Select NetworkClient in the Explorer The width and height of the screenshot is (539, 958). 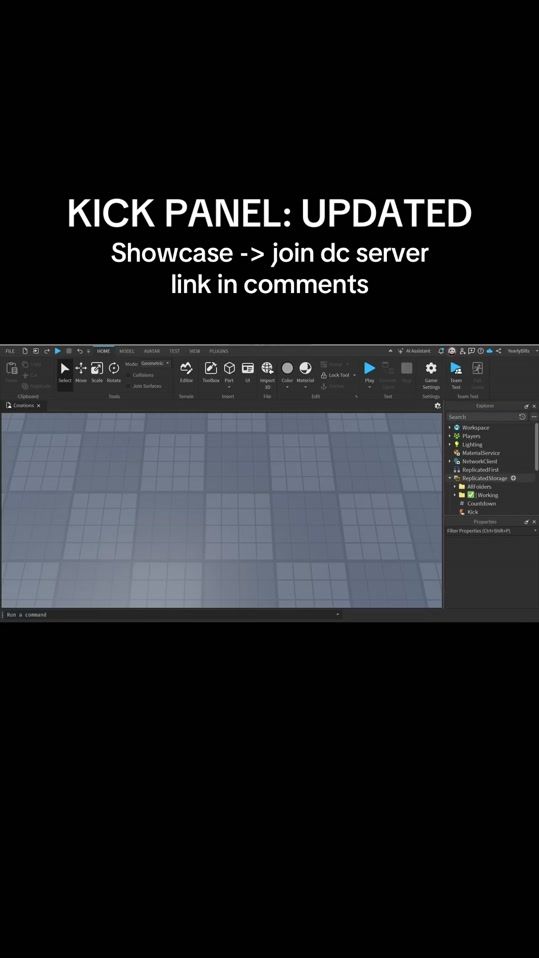(x=479, y=461)
